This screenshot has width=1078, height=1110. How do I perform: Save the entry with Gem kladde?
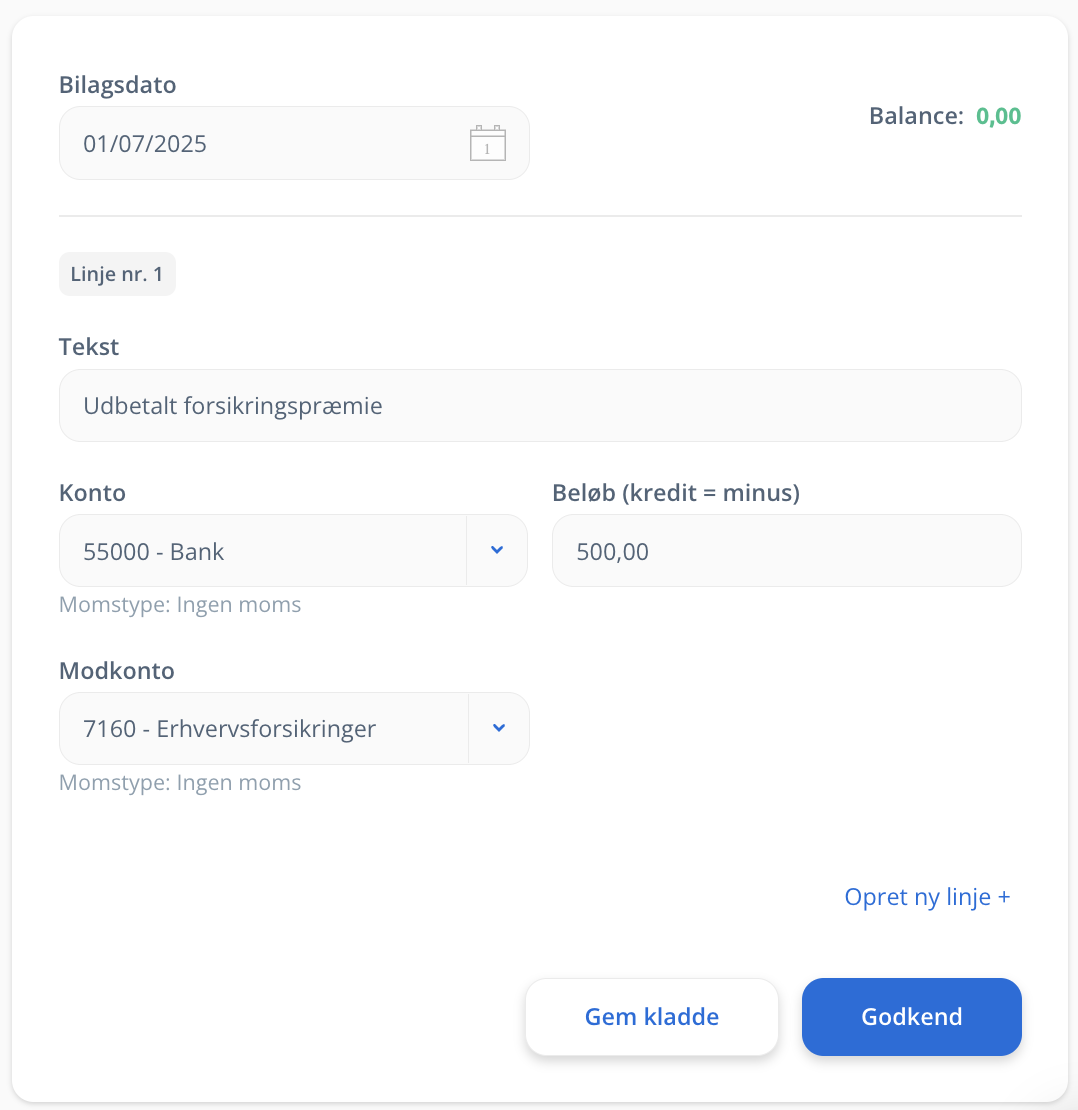tap(652, 1017)
